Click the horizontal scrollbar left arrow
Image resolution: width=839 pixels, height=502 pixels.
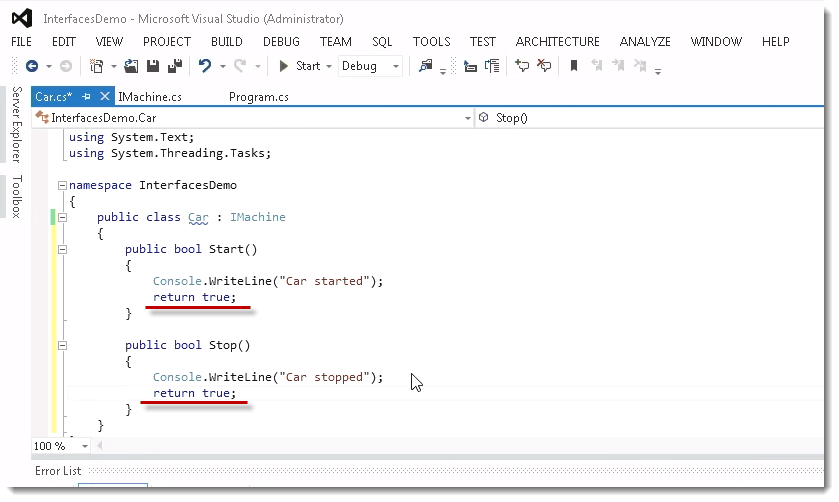pos(100,446)
